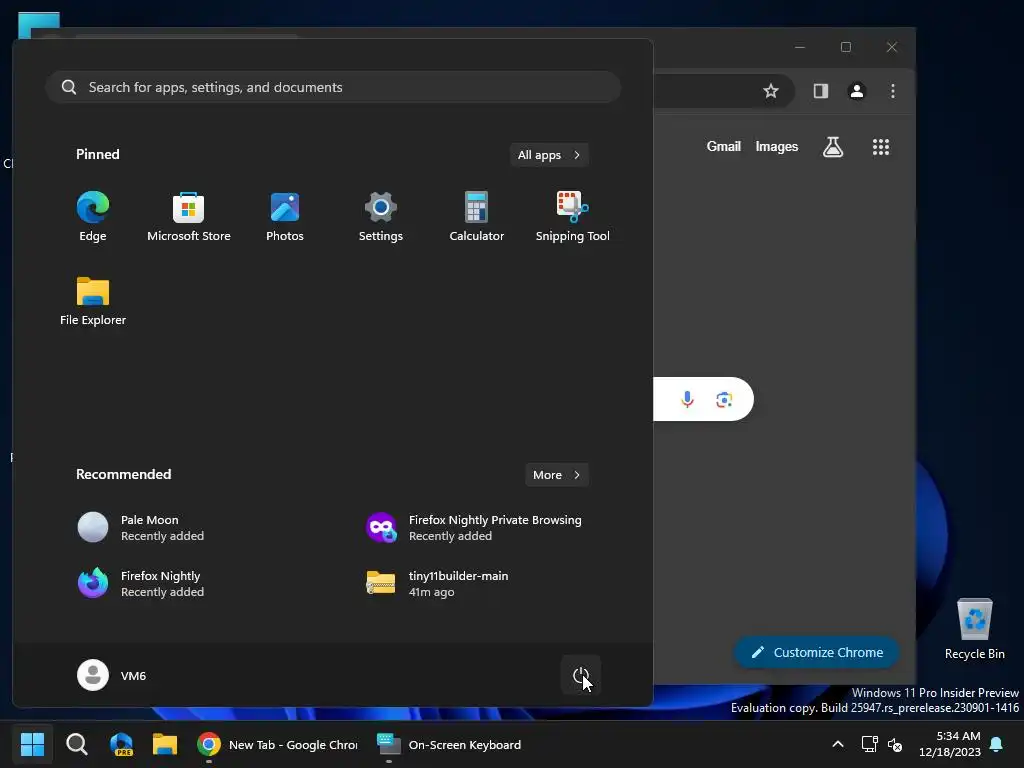This screenshot has width=1024, height=768.
Task: Toggle the Chrome side panel
Action: click(821, 91)
